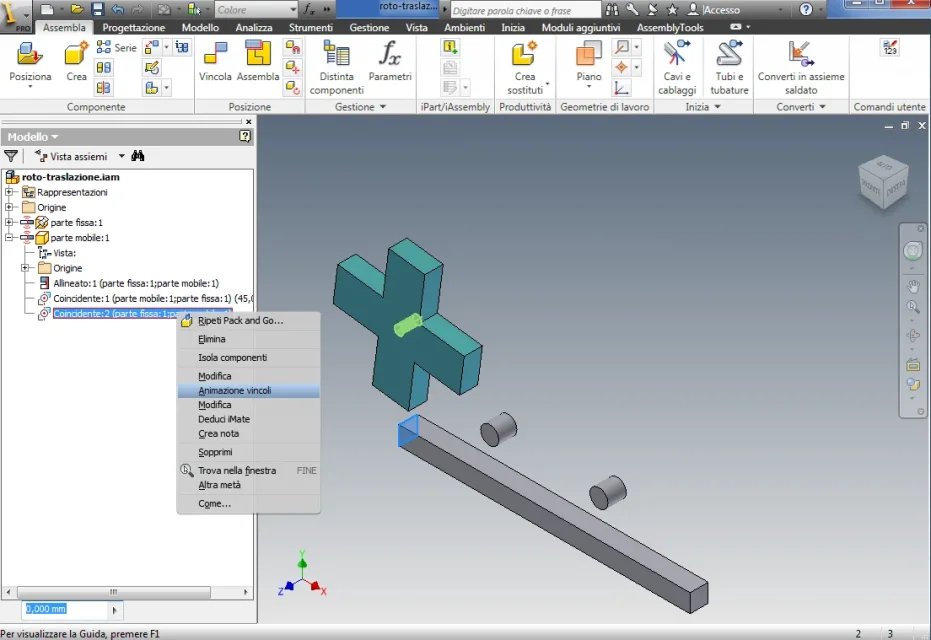This screenshot has height=640, width=931.
Task: Open the Parametri fx tool
Action: (x=390, y=55)
